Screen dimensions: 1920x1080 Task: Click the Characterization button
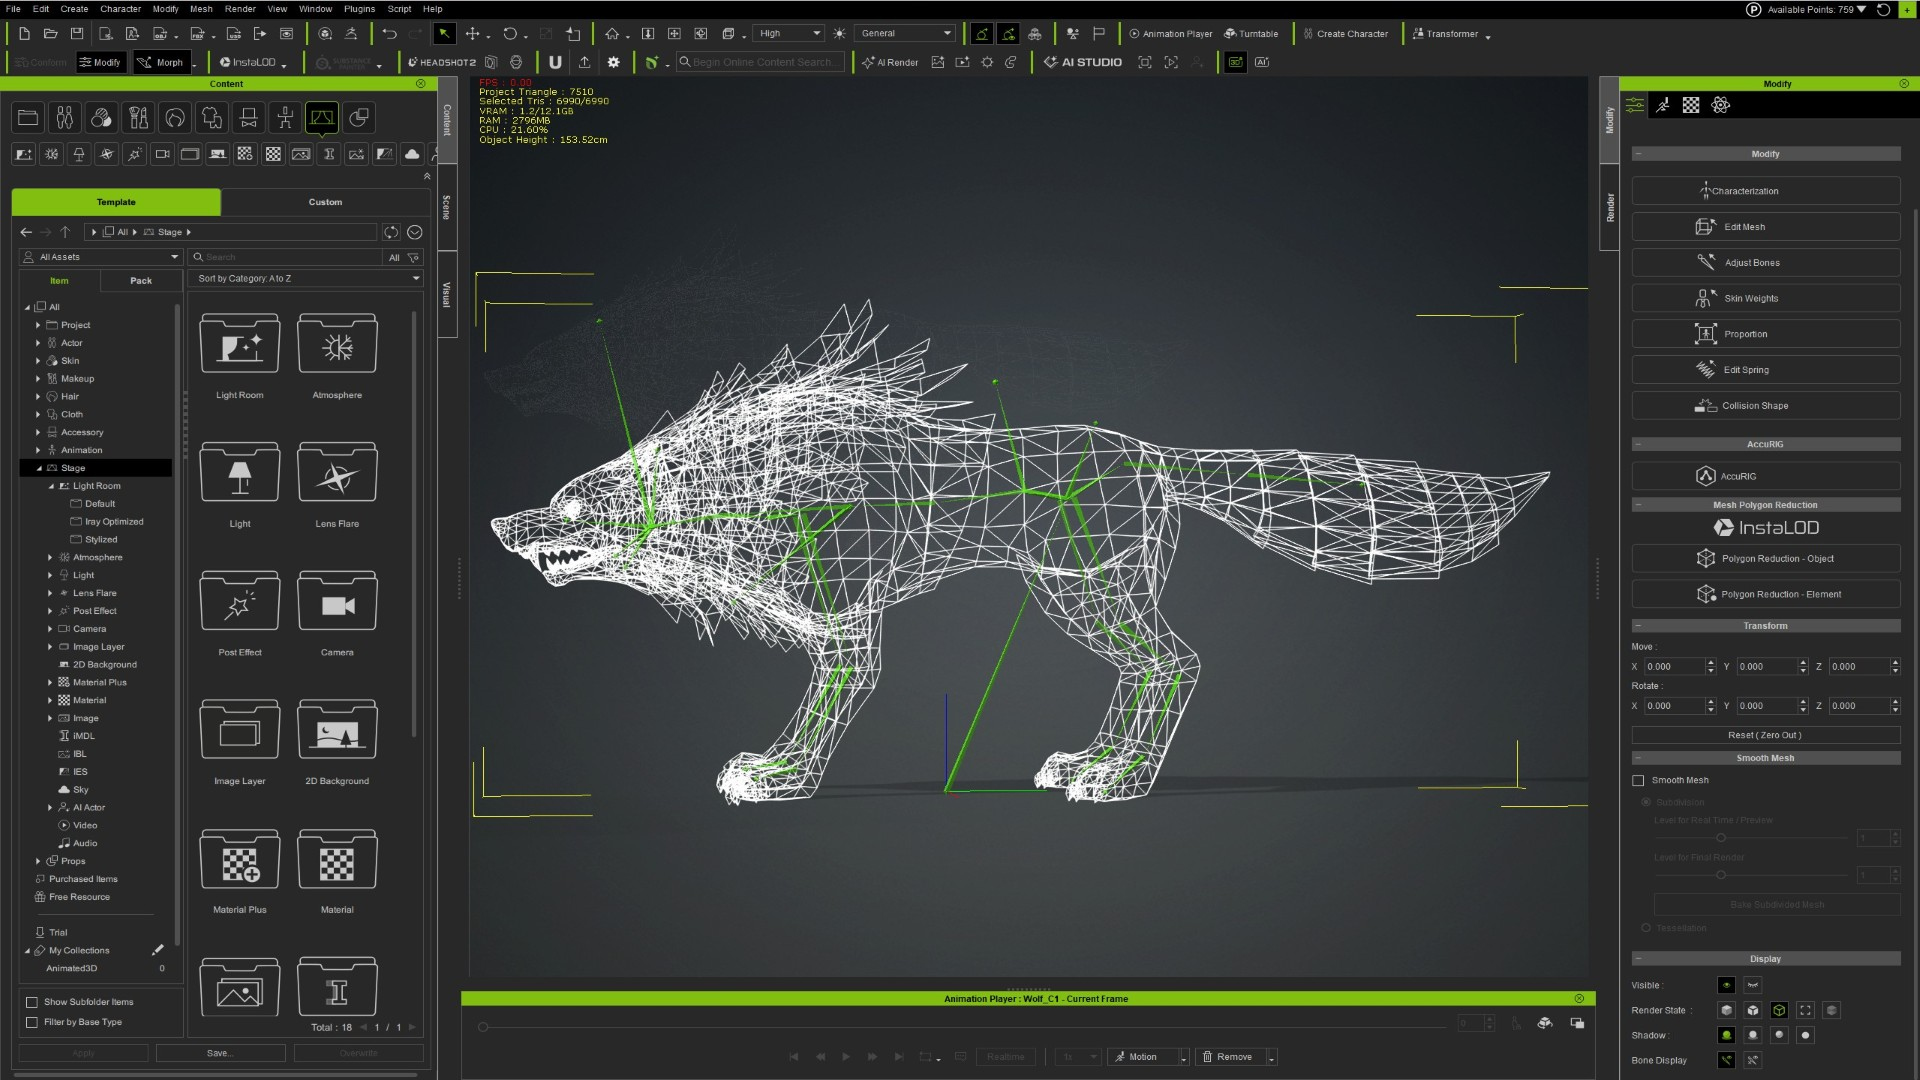coord(1765,191)
